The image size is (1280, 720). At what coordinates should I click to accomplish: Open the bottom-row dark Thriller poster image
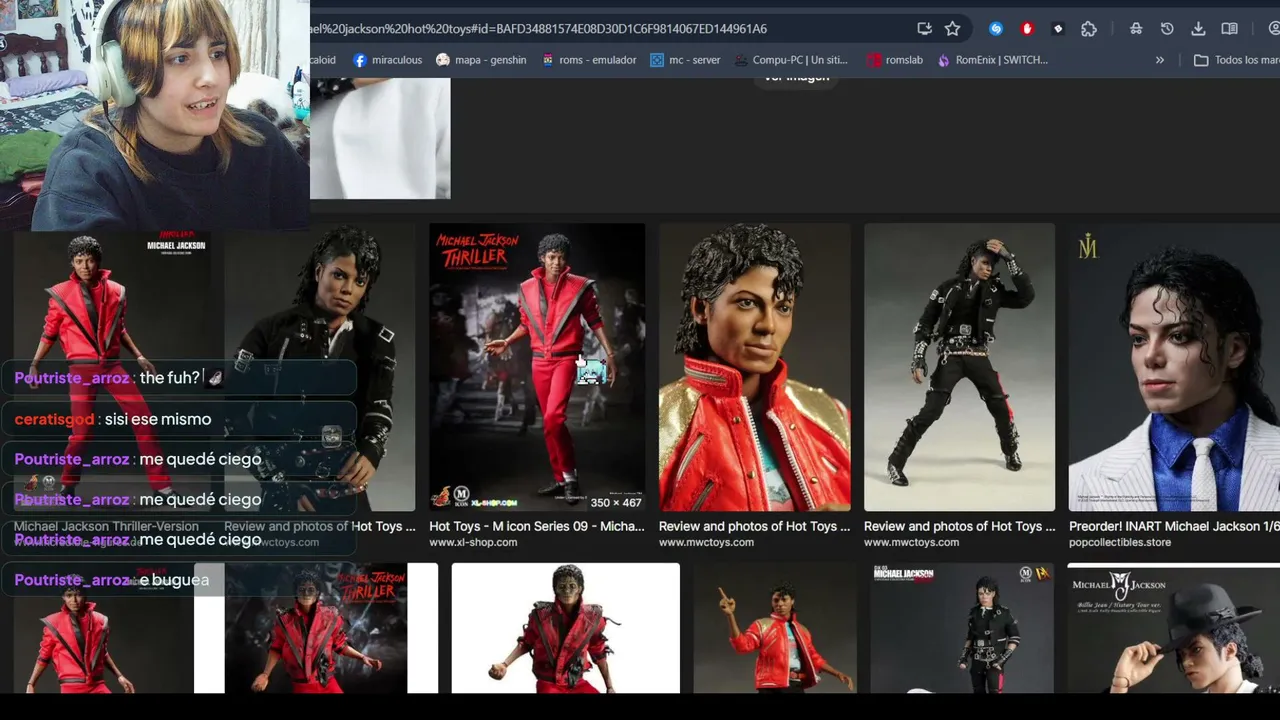click(316, 628)
